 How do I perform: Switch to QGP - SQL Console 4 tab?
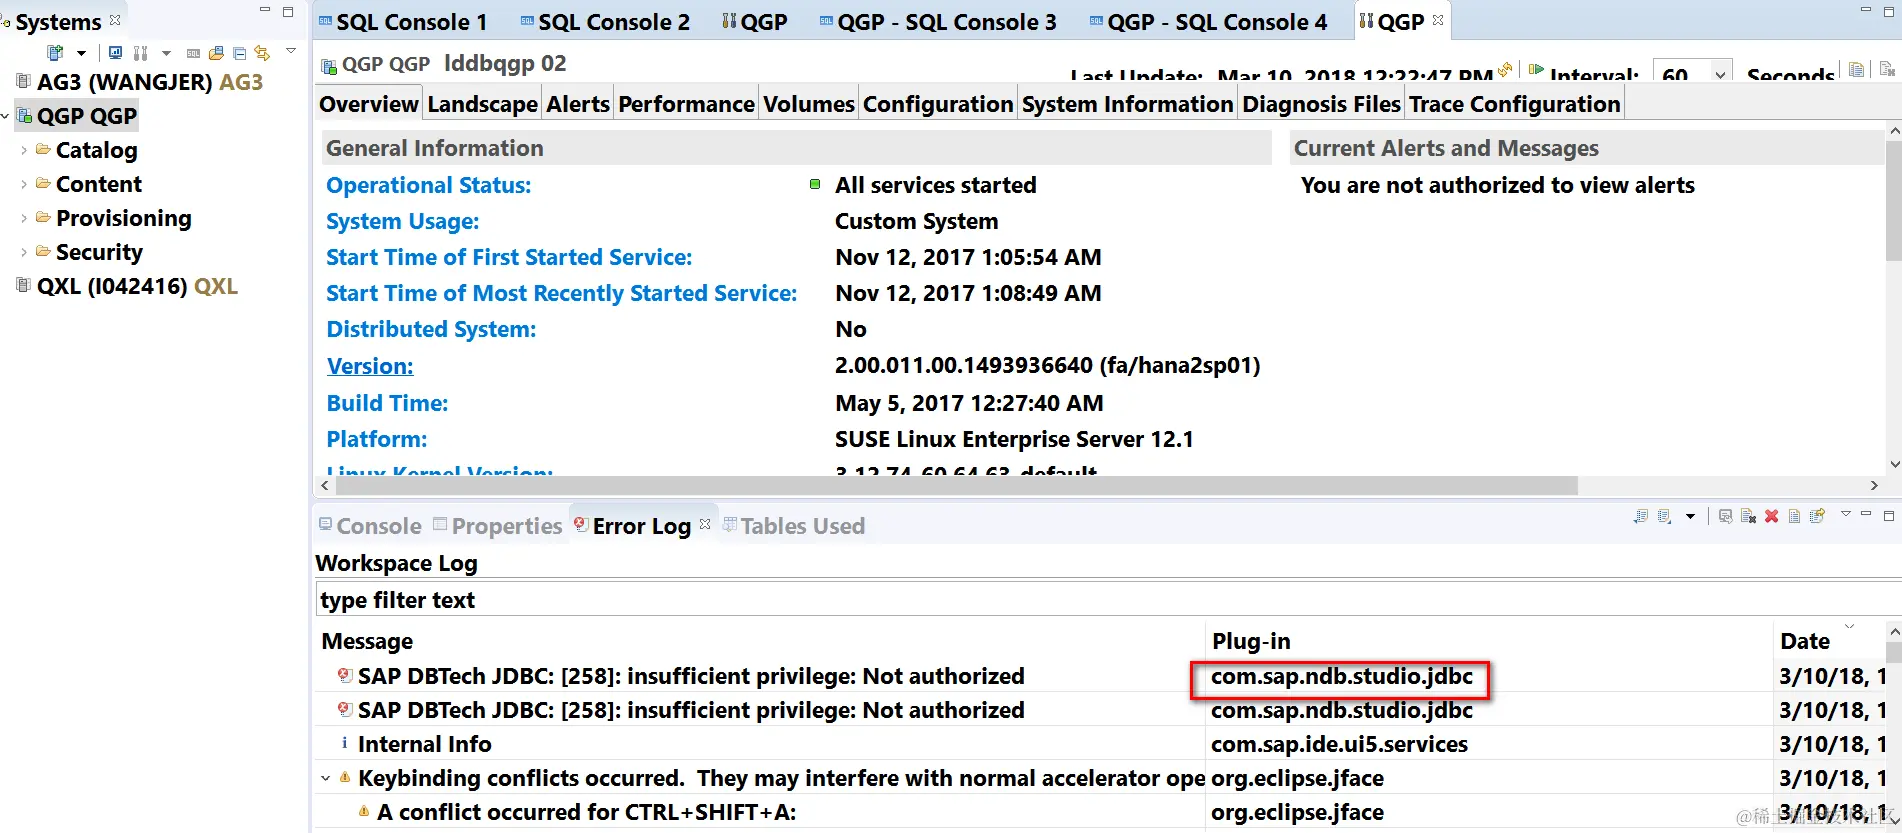1208,22
